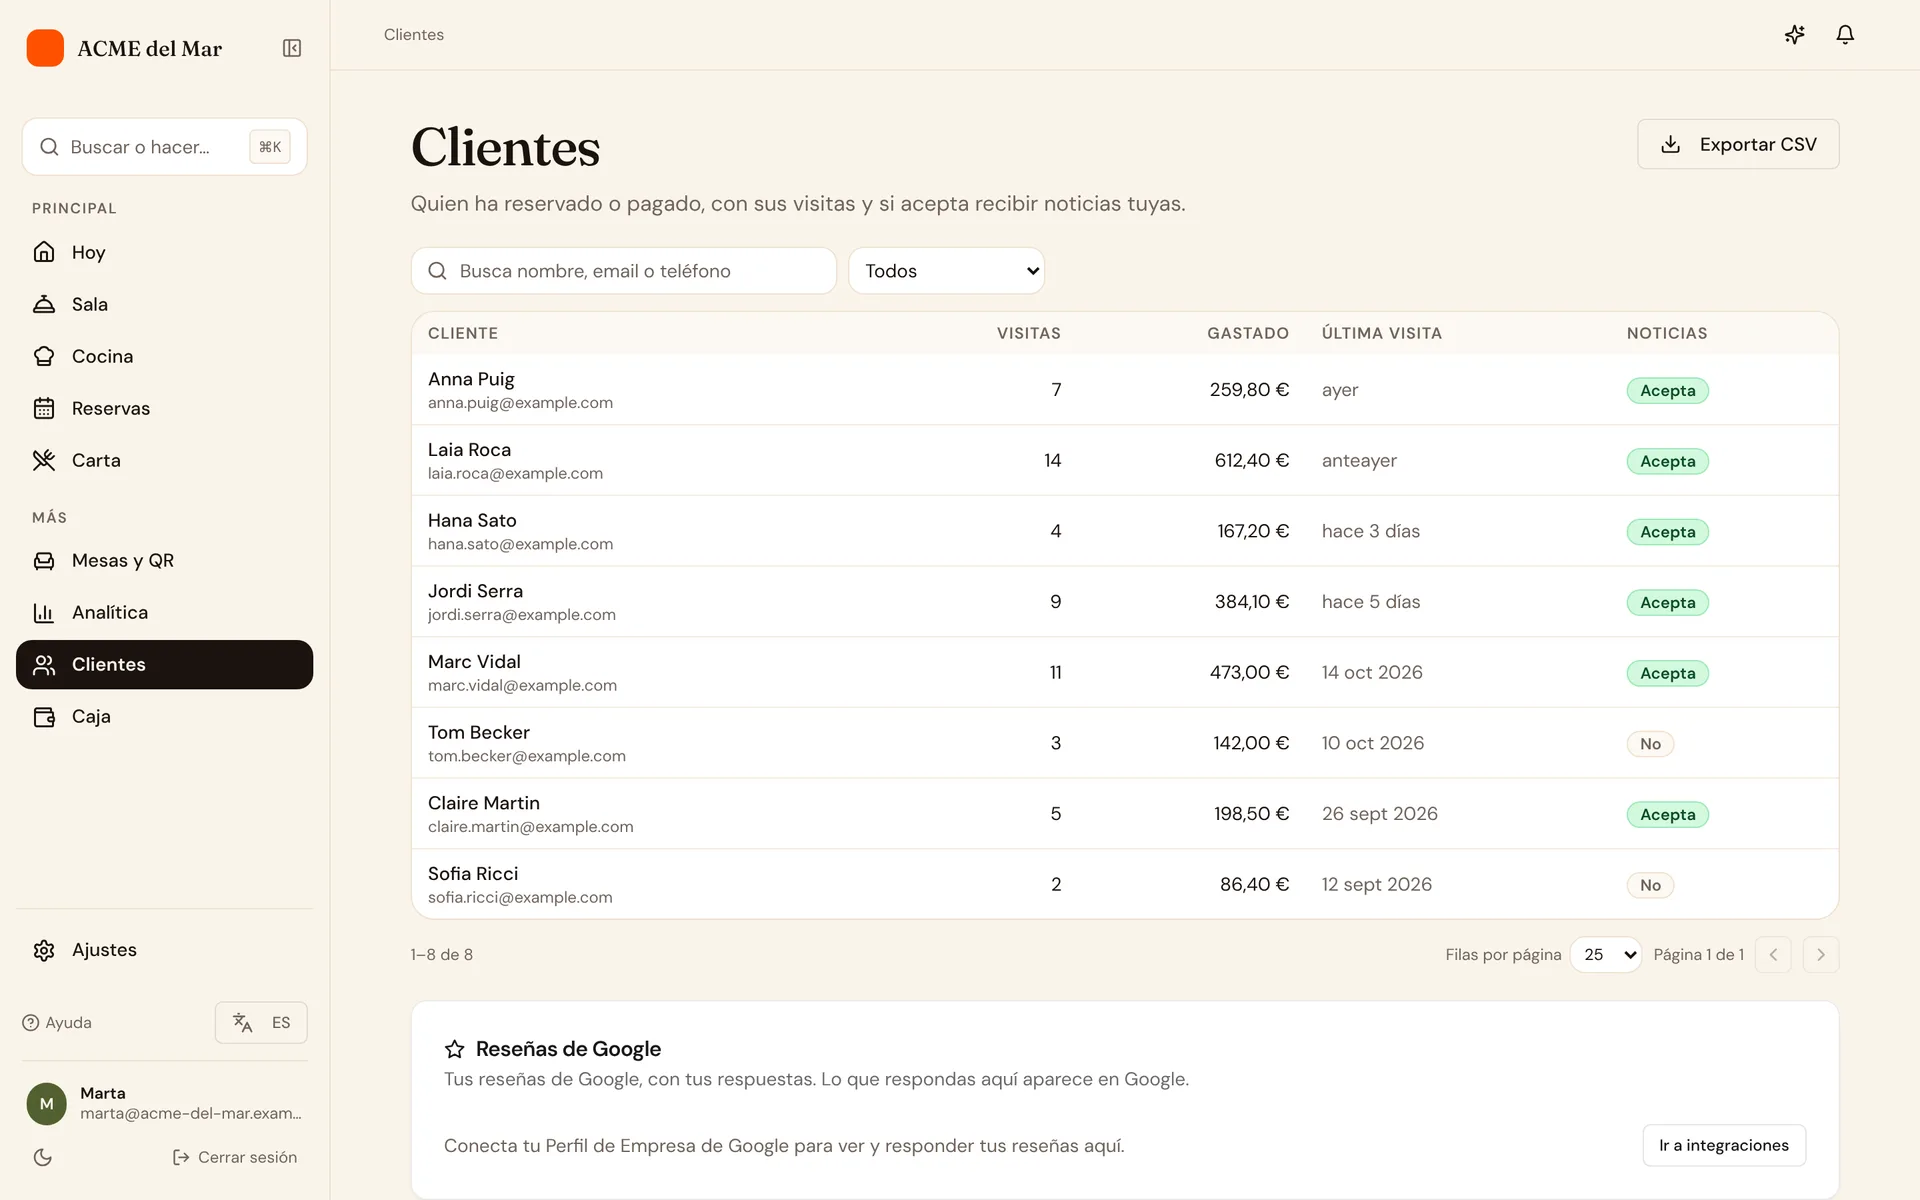Focus the Busca nombre, email o teléfono field
The width and height of the screenshot is (1920, 1200).
pos(624,271)
